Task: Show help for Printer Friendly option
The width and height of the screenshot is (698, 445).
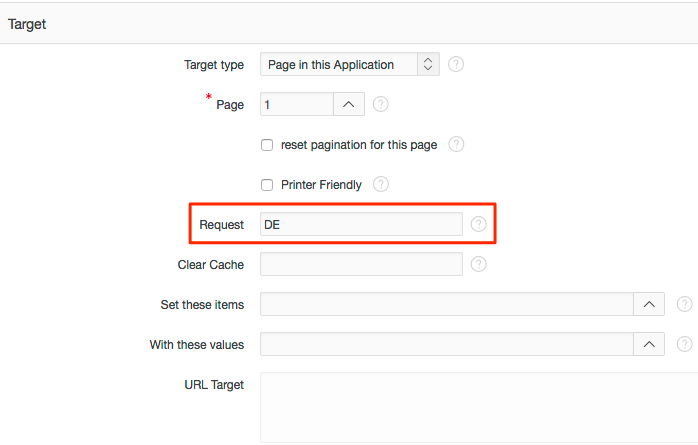Action: [381, 184]
